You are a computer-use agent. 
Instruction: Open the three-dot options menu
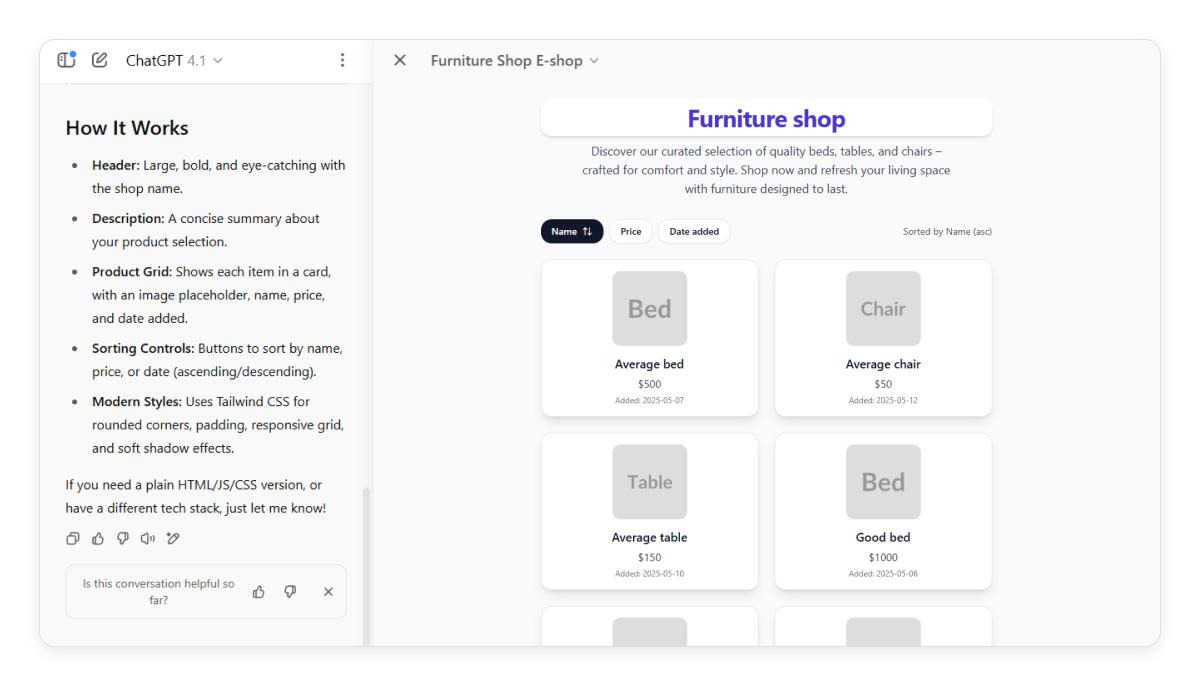tap(343, 60)
